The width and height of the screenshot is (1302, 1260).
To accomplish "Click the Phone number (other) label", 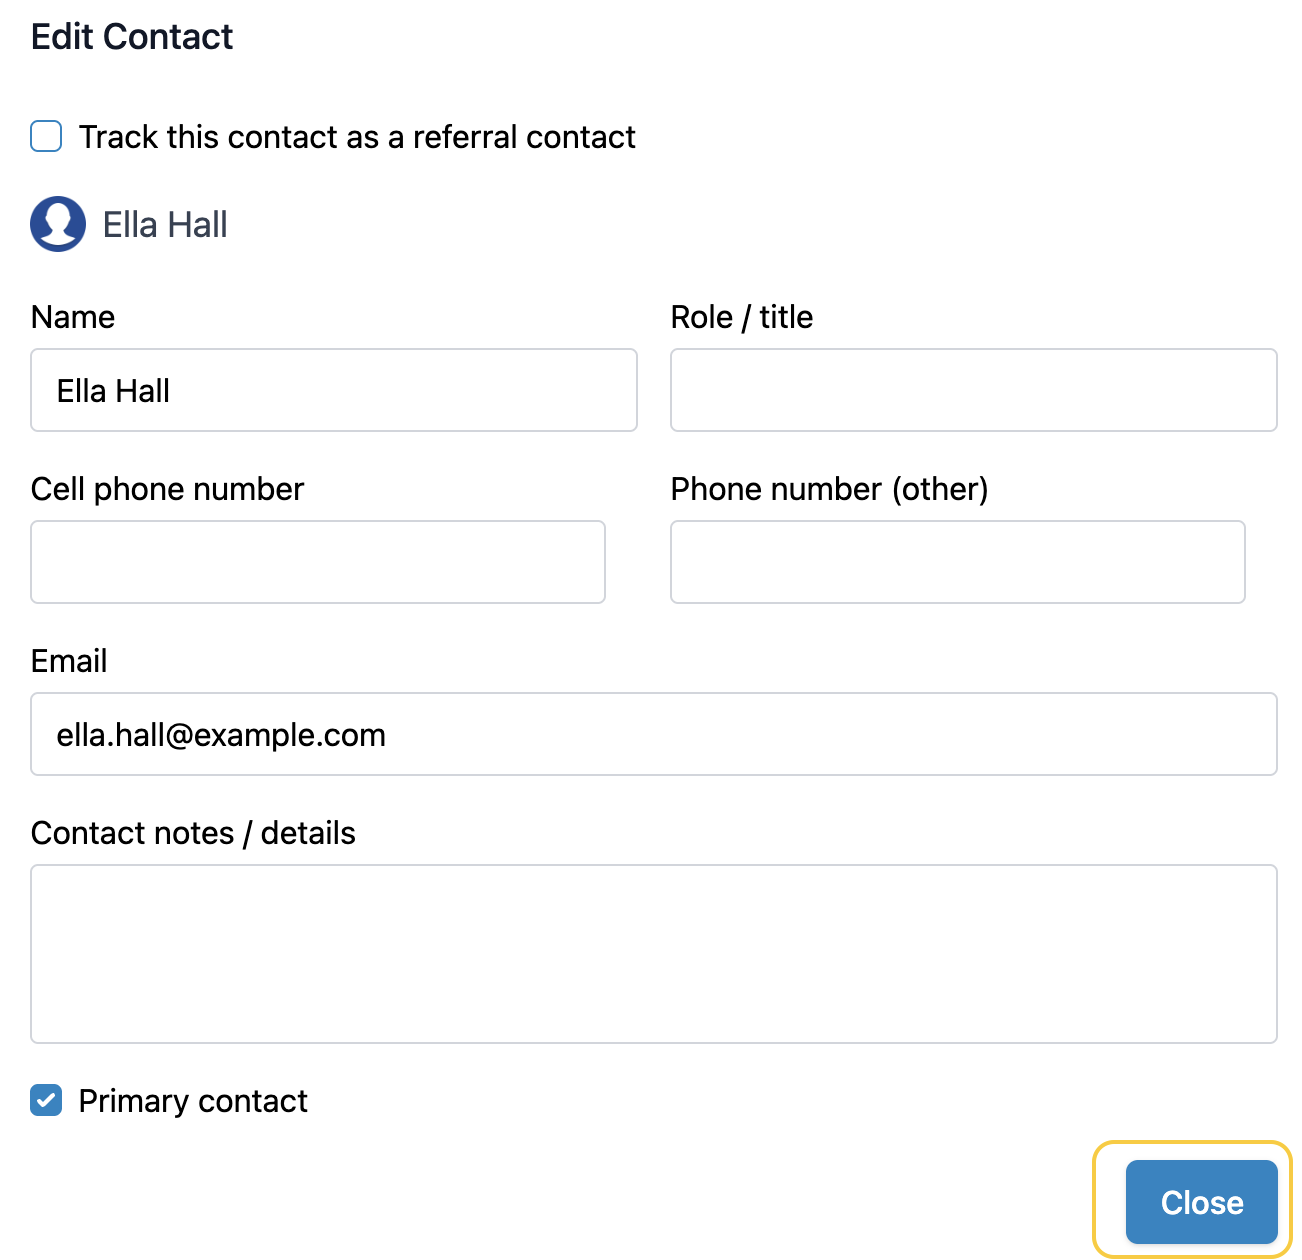I will pyautogui.click(x=829, y=489).
